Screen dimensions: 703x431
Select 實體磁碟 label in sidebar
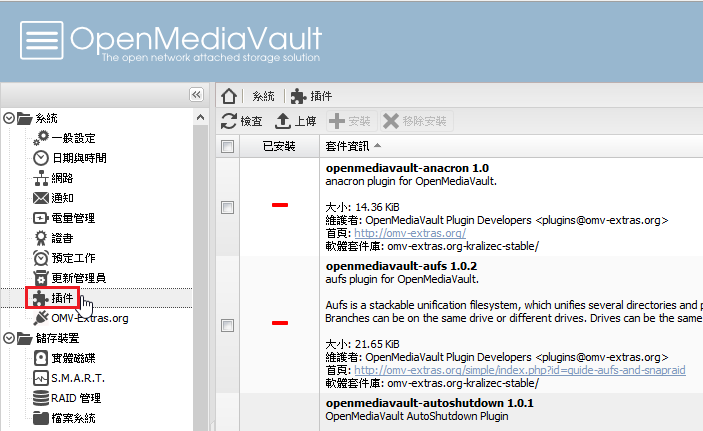point(74,358)
